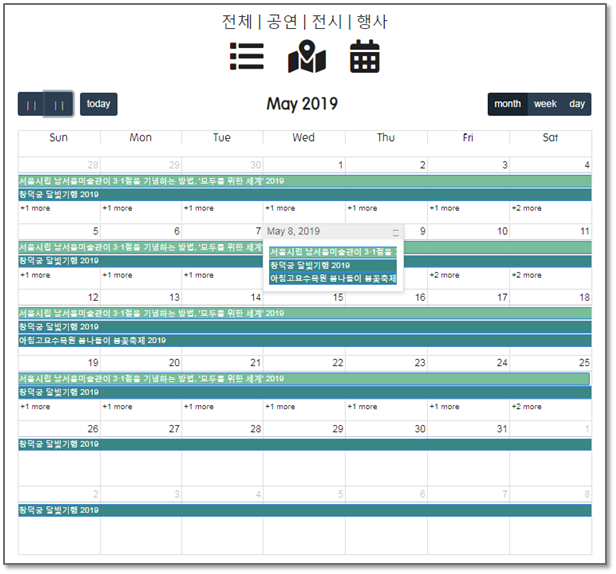Open 창덕궁 달빛기행 2019 bar in May 5 week
616x574 pixels.
(141, 261)
